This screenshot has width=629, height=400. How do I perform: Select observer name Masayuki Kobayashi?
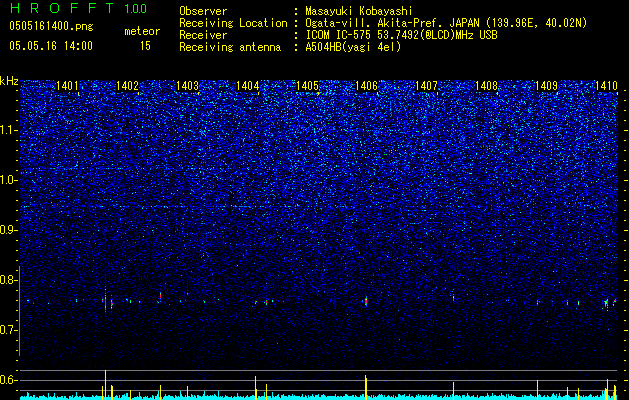(359, 11)
